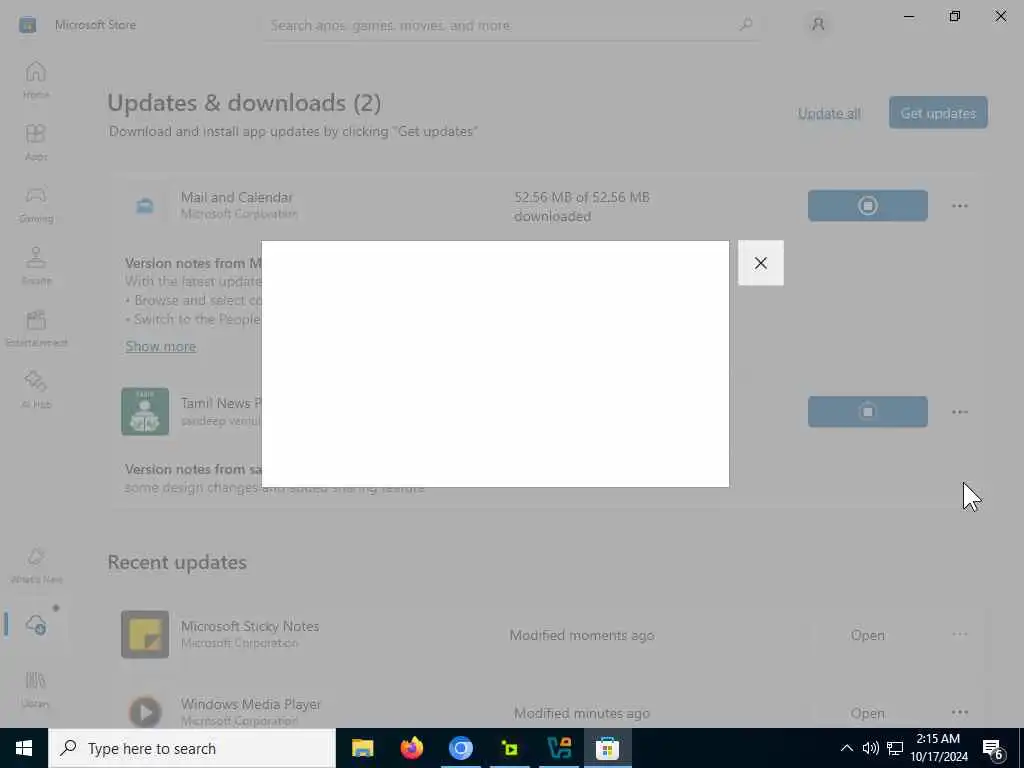Close the blank popup dialog

760,263
